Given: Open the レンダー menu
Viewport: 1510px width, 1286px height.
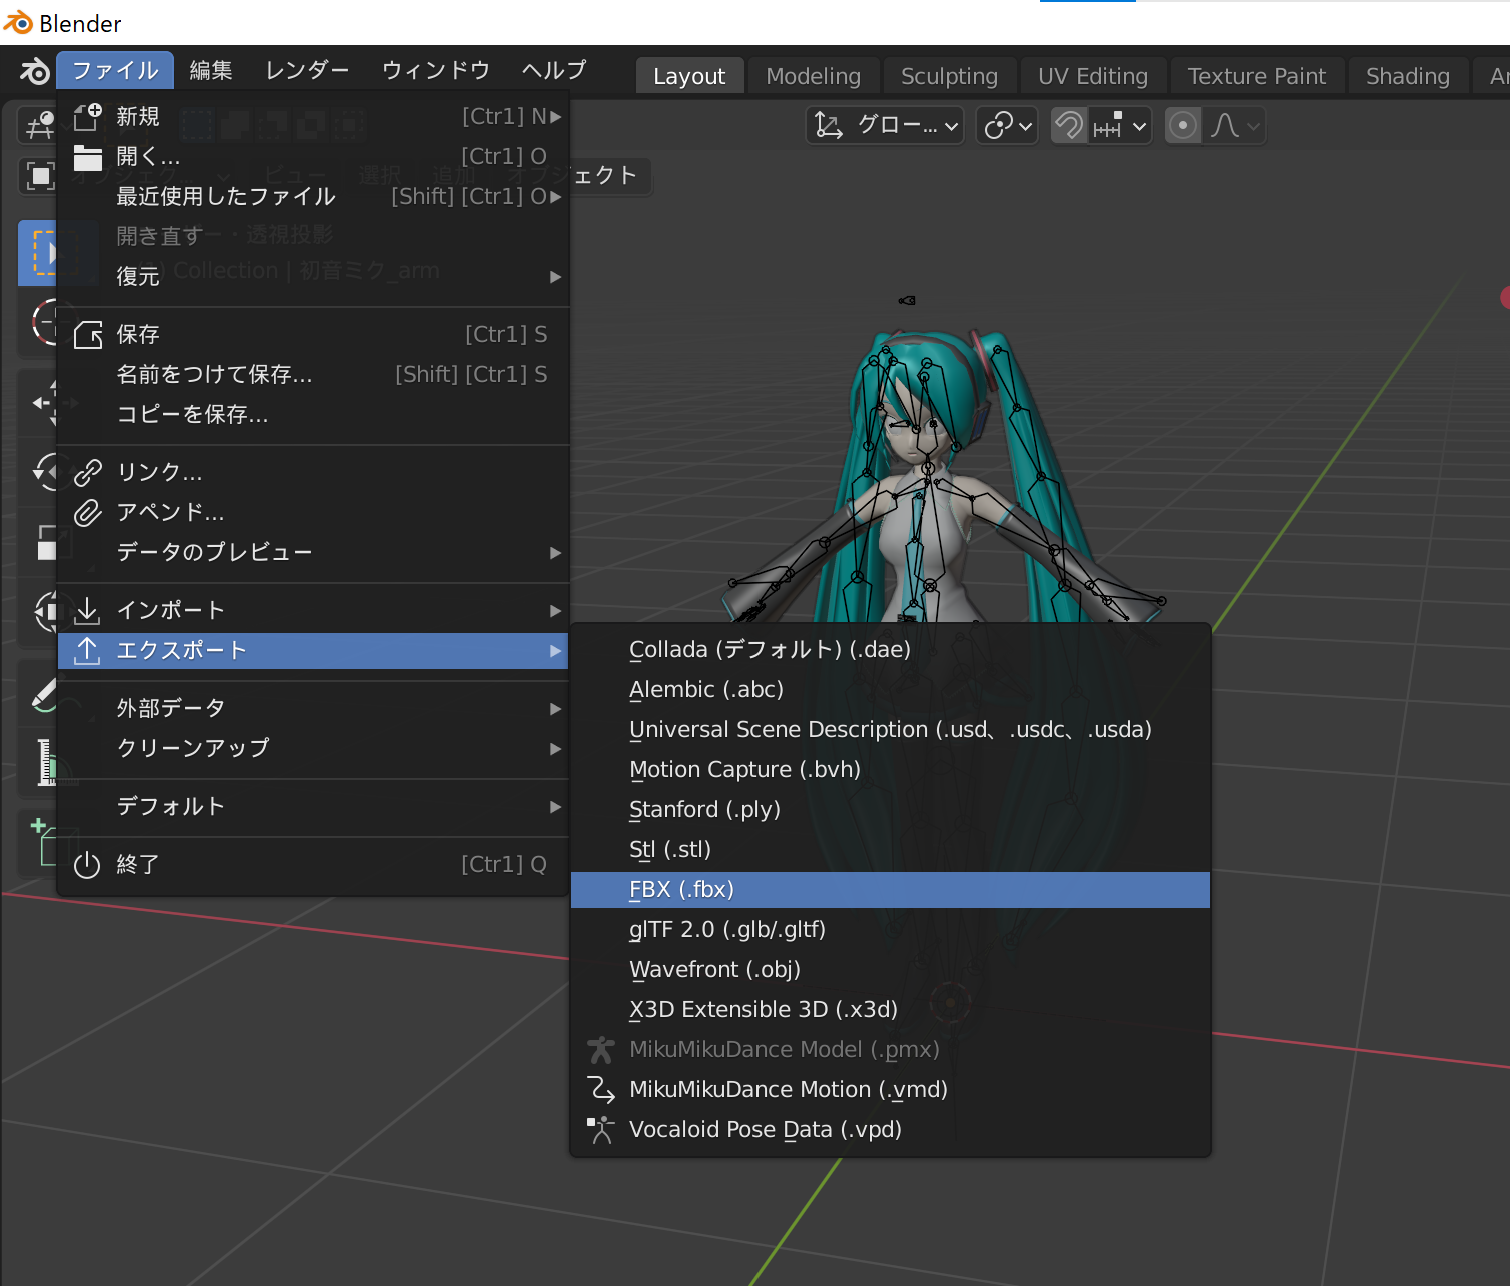Looking at the screenshot, I should coord(307,70).
